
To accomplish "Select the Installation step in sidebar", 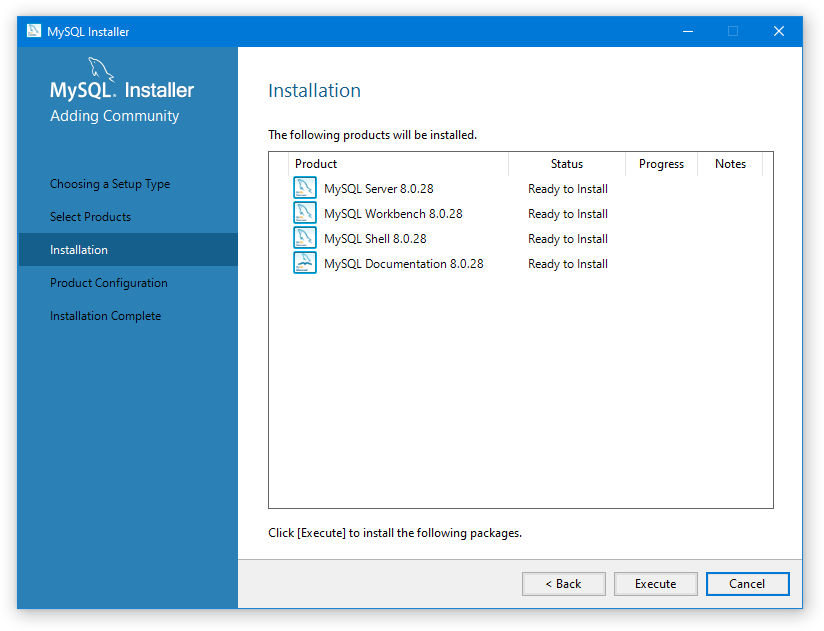I will point(79,250).
